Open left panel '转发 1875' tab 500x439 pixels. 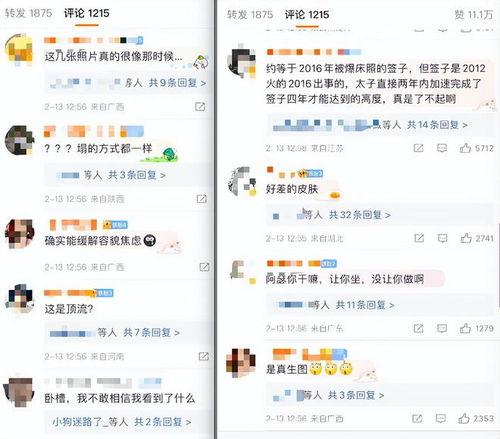pyautogui.click(x=28, y=13)
